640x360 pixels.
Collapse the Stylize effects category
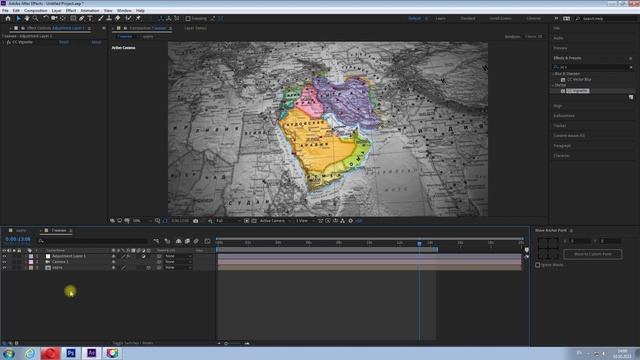click(553, 85)
